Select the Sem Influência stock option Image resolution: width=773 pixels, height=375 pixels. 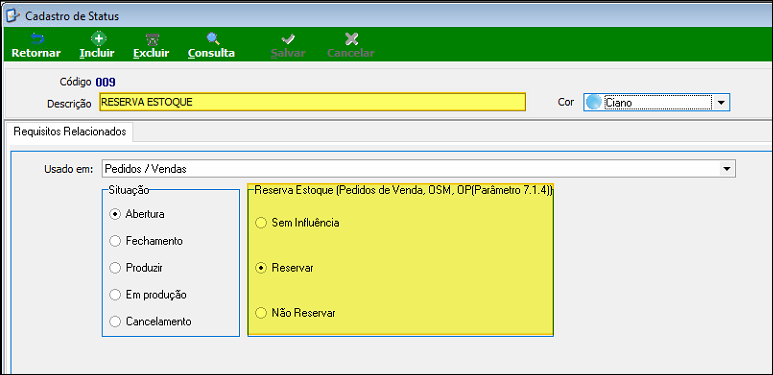coord(260,223)
